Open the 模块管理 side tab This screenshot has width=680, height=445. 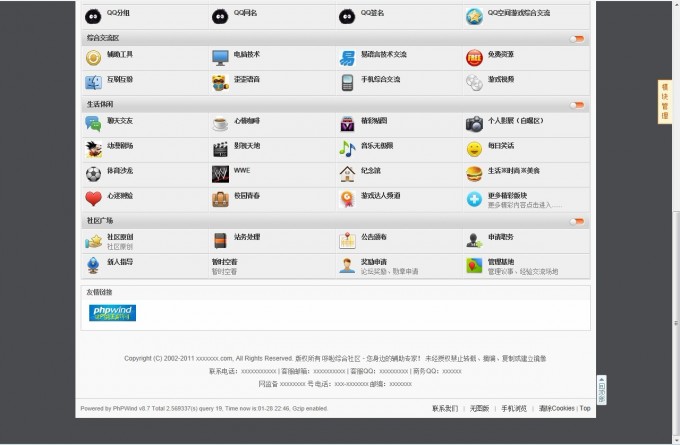664,102
